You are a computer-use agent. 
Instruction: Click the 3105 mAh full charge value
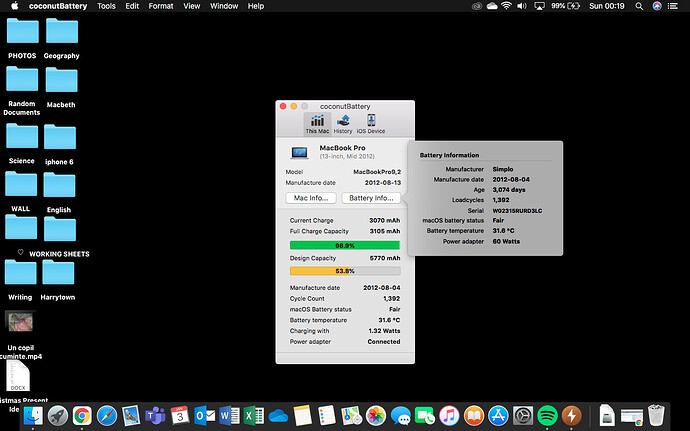point(385,231)
